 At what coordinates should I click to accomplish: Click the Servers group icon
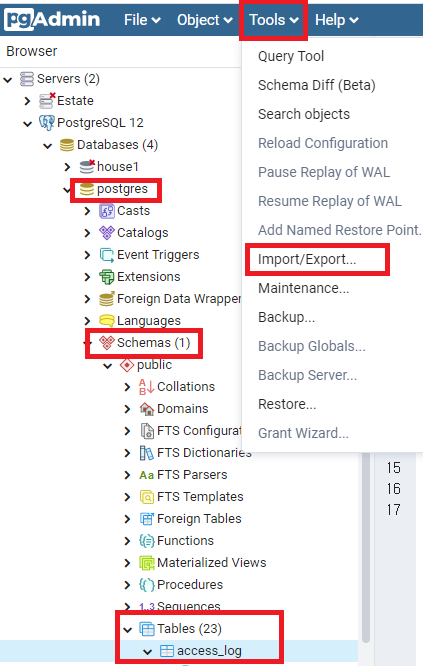tap(27, 79)
